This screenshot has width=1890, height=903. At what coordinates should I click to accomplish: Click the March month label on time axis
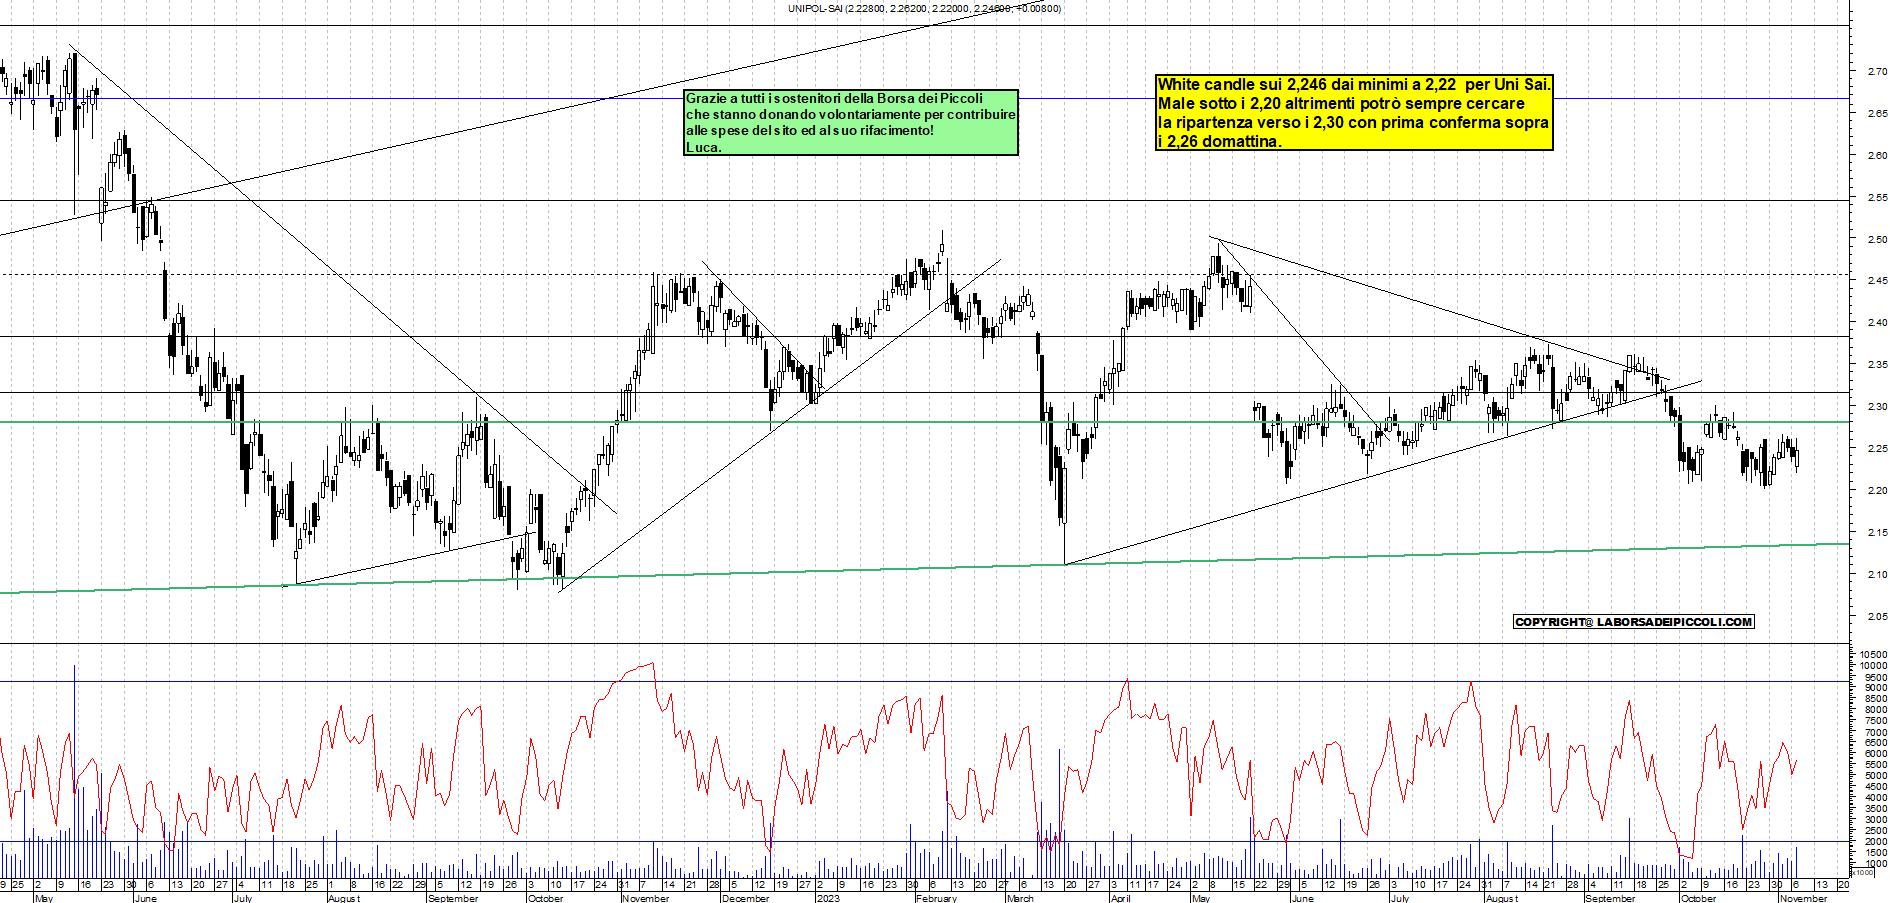click(x=1020, y=898)
